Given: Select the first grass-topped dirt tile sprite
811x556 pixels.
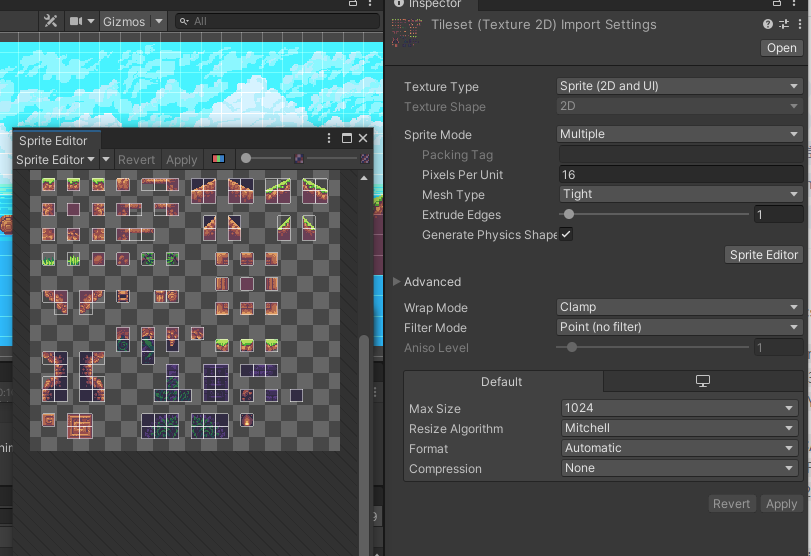Looking at the screenshot, I should pyautogui.click(x=49, y=184).
